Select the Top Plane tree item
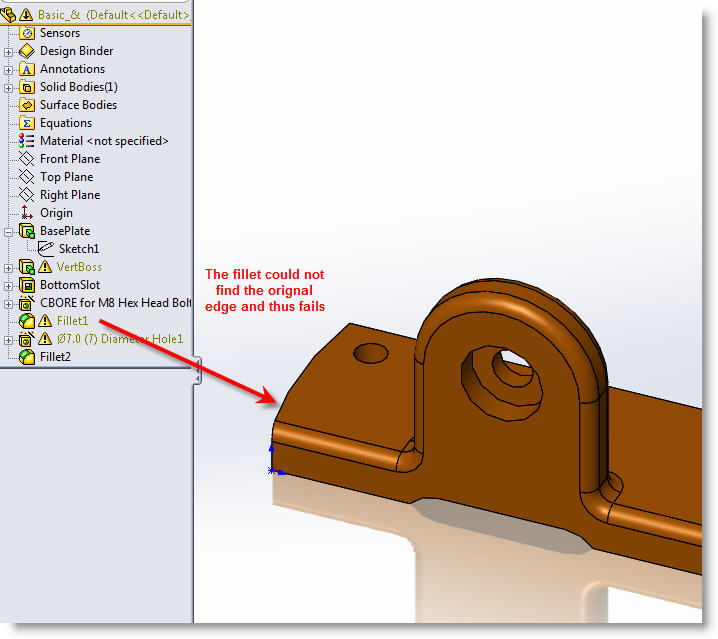Viewport: 718px width, 639px height. pyautogui.click(x=66, y=177)
